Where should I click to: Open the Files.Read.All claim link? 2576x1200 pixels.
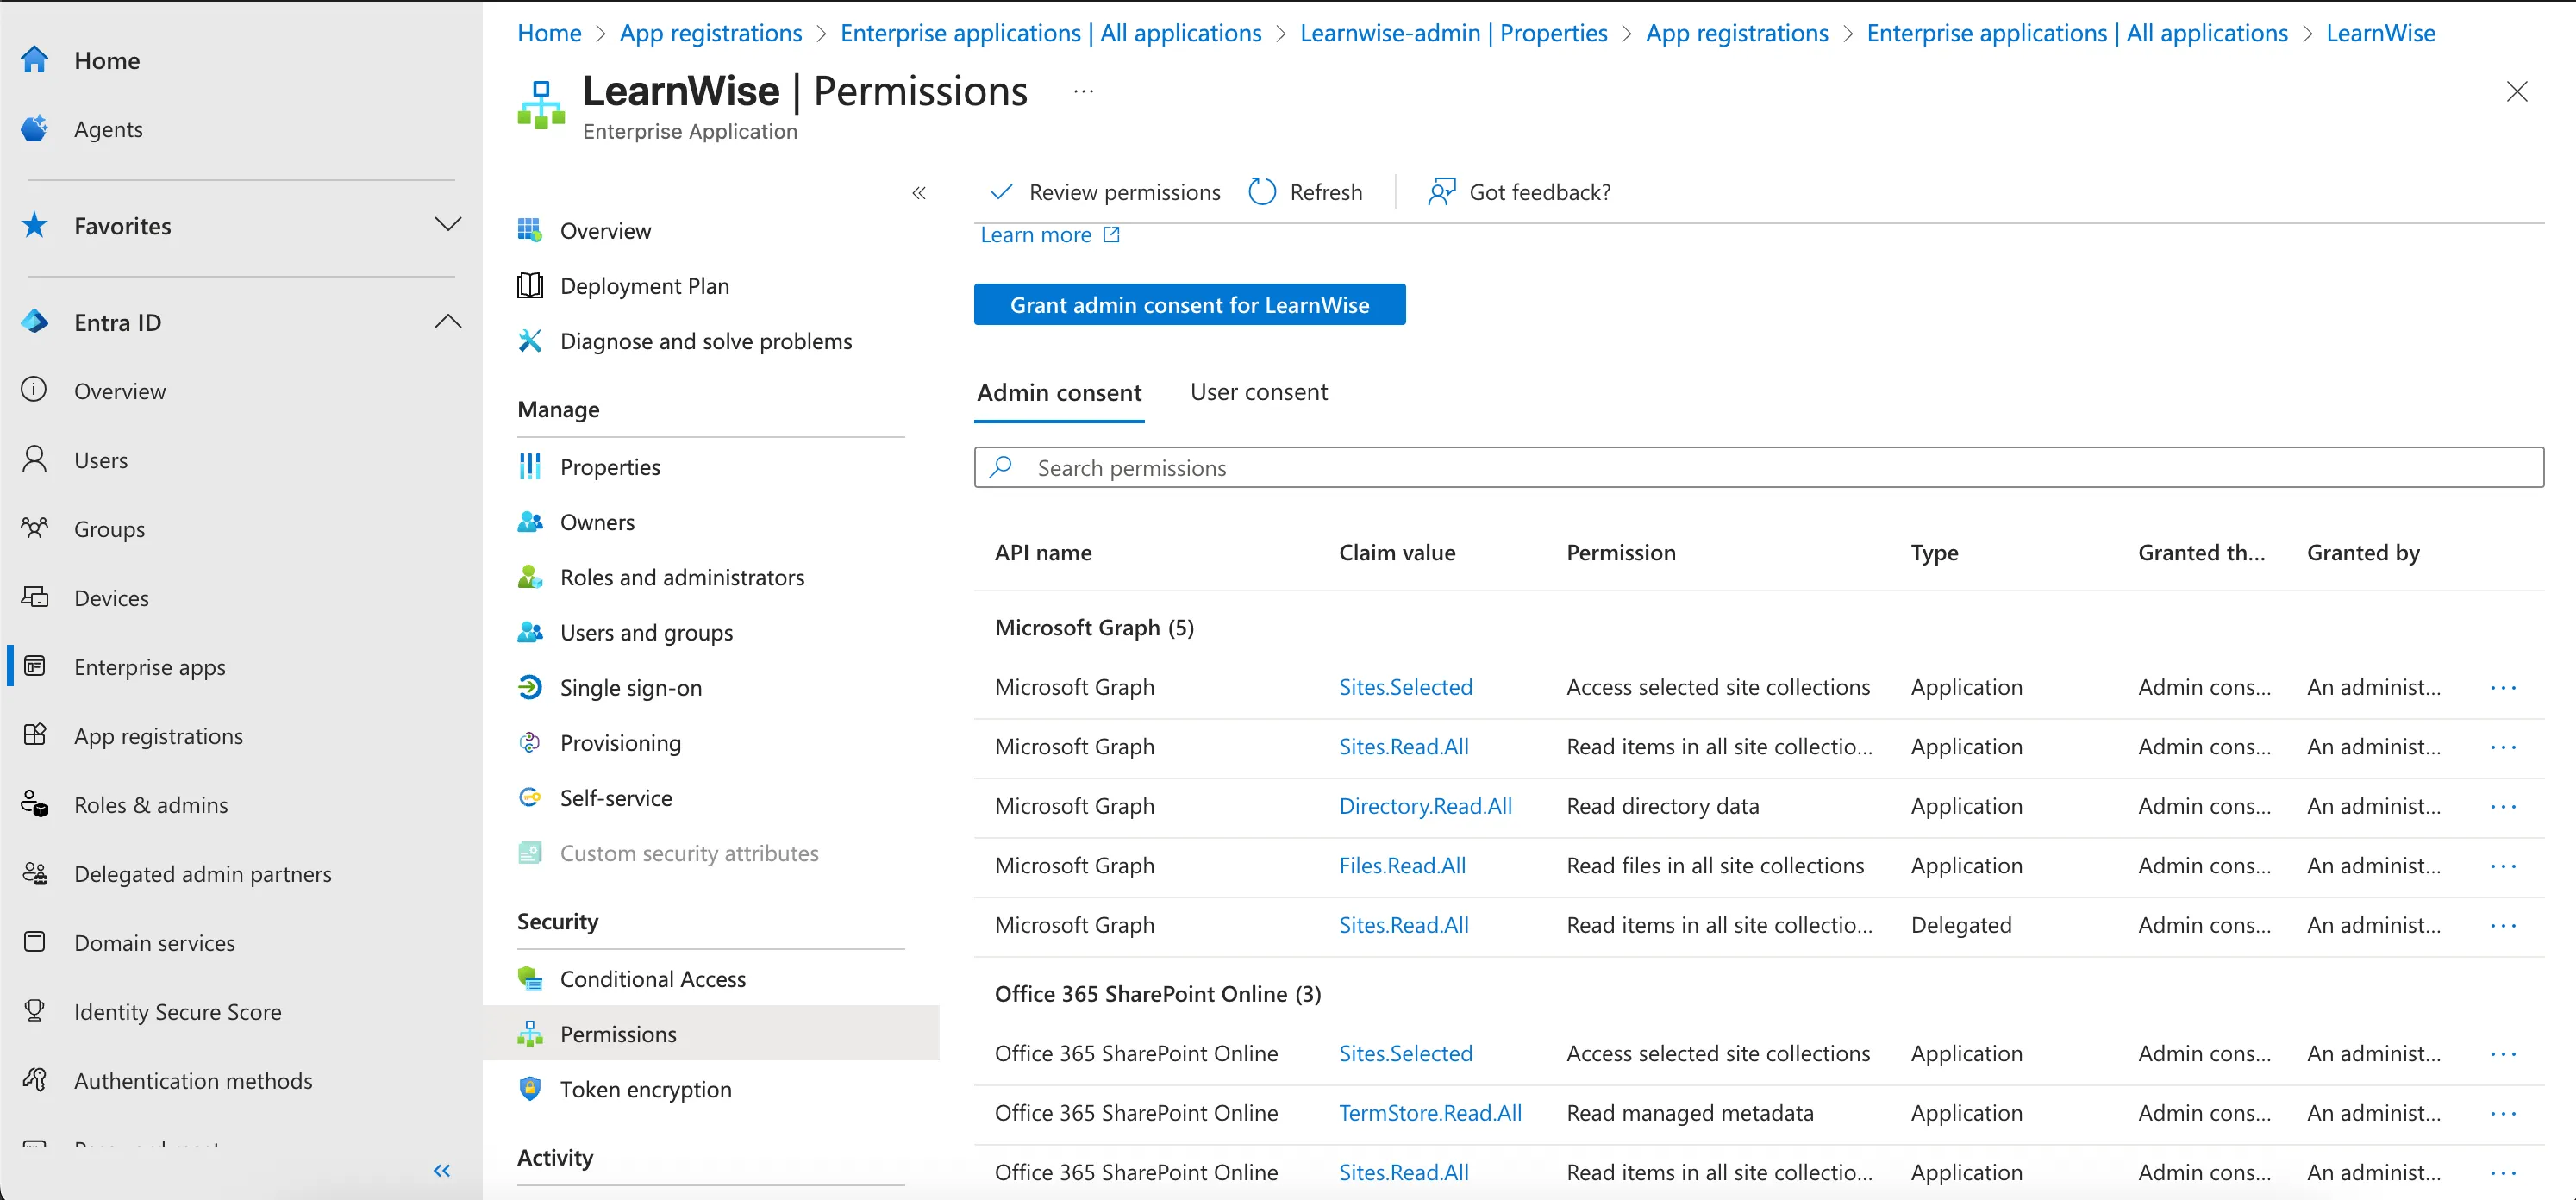point(1402,865)
